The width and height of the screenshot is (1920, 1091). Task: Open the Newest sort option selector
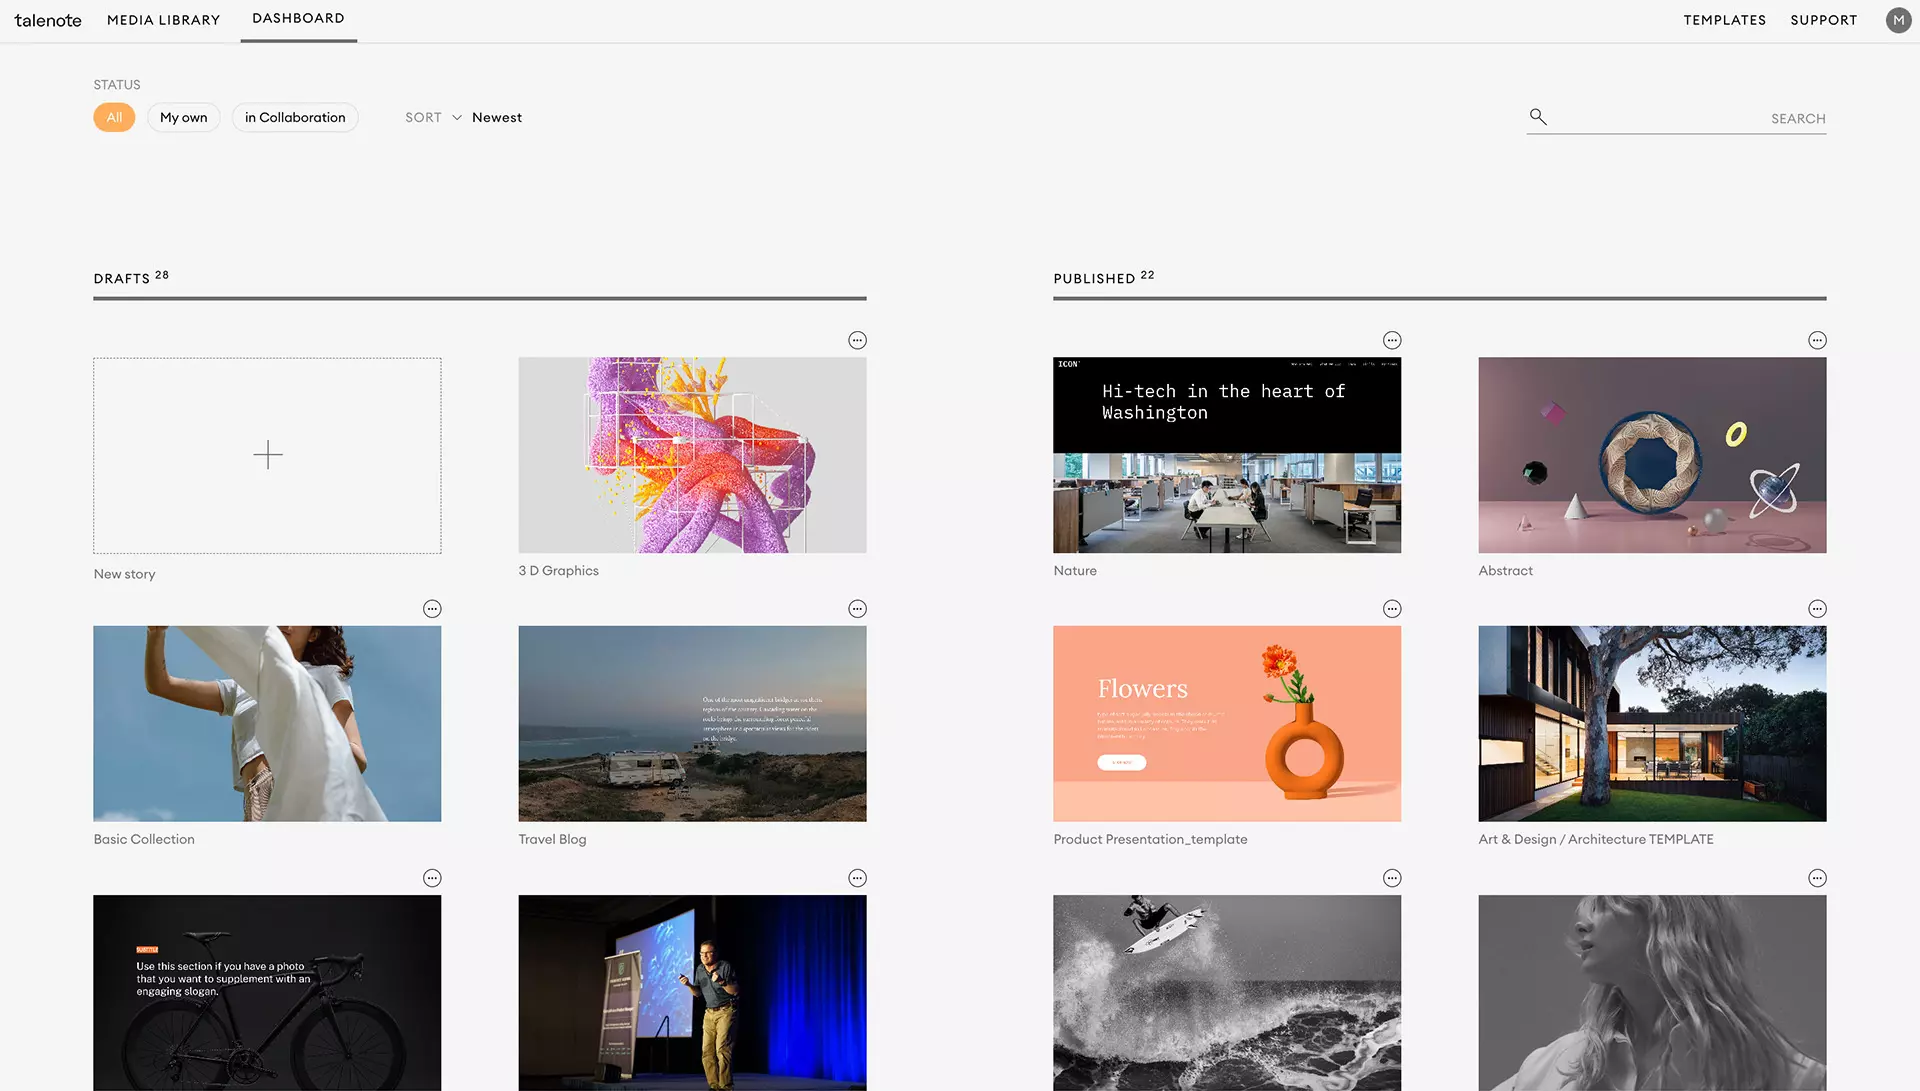[x=497, y=117]
